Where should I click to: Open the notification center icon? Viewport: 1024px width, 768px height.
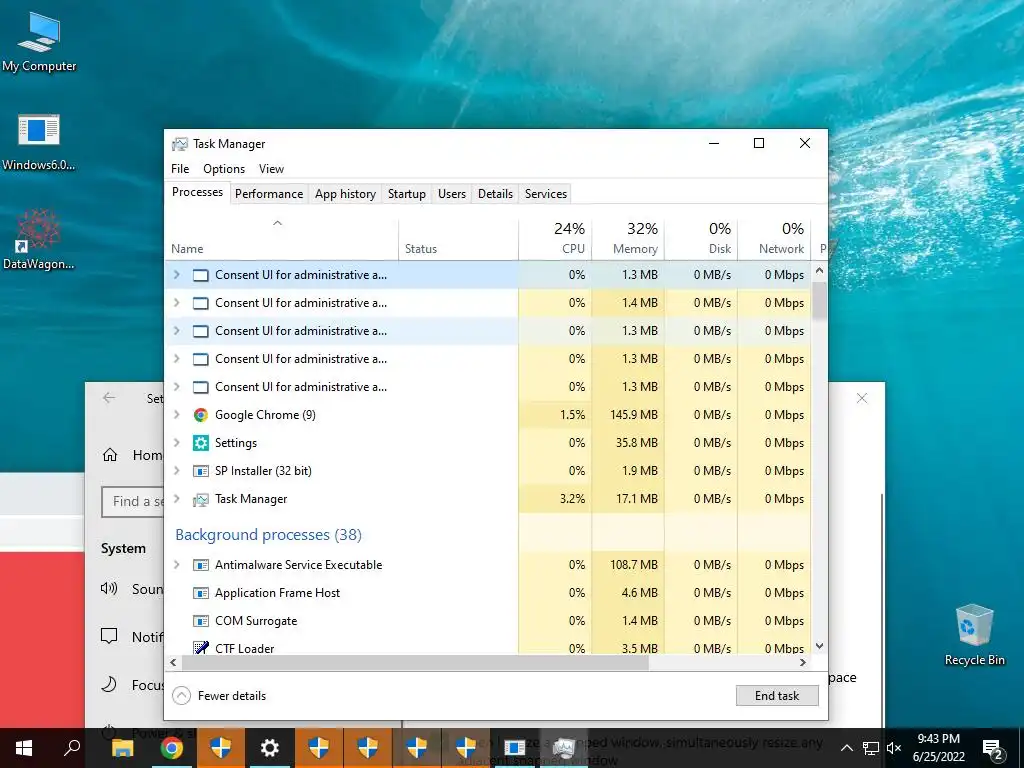point(993,748)
